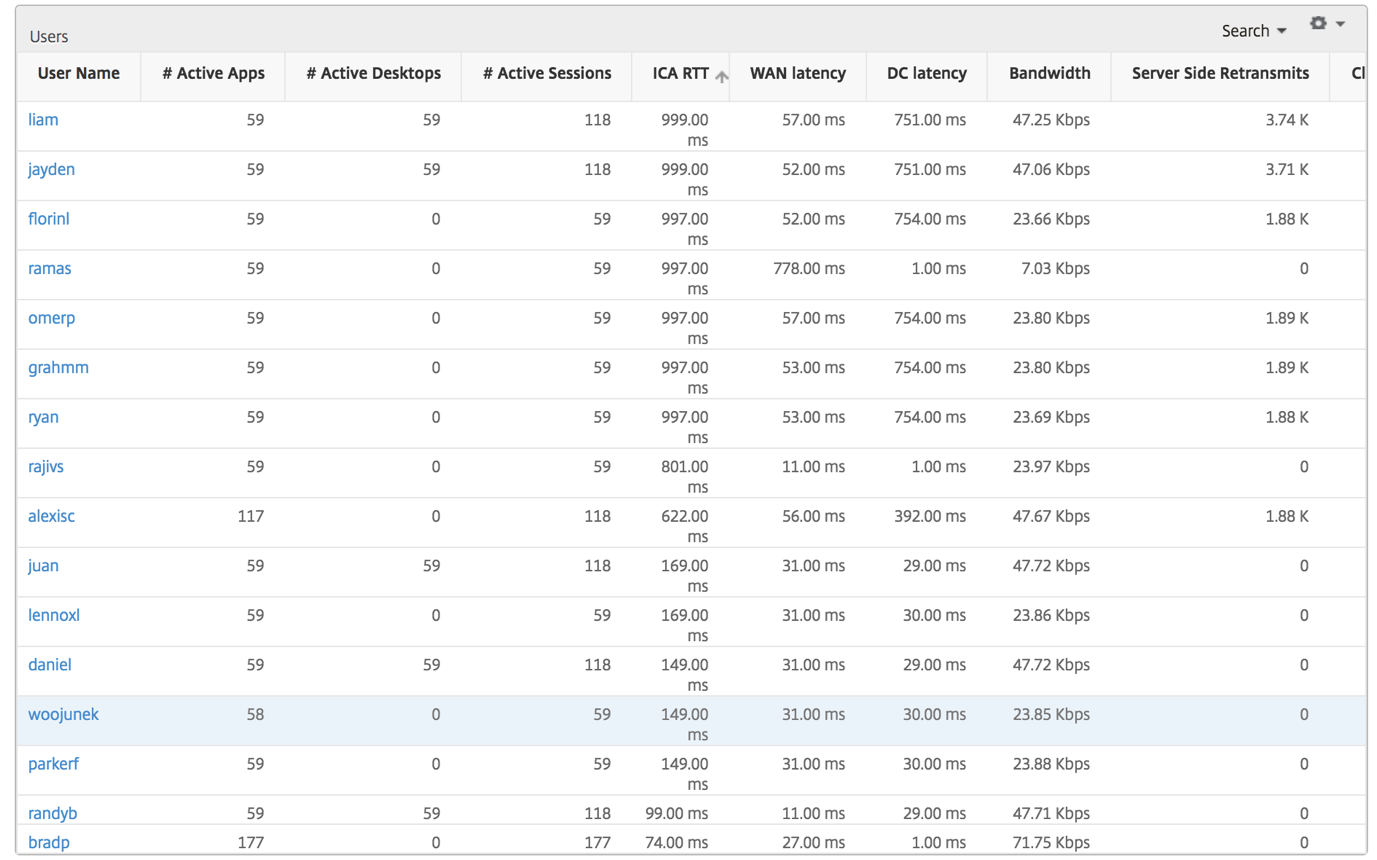Click the ICA RTT sort arrow
Screen dimensions: 1377x860
click(x=722, y=76)
